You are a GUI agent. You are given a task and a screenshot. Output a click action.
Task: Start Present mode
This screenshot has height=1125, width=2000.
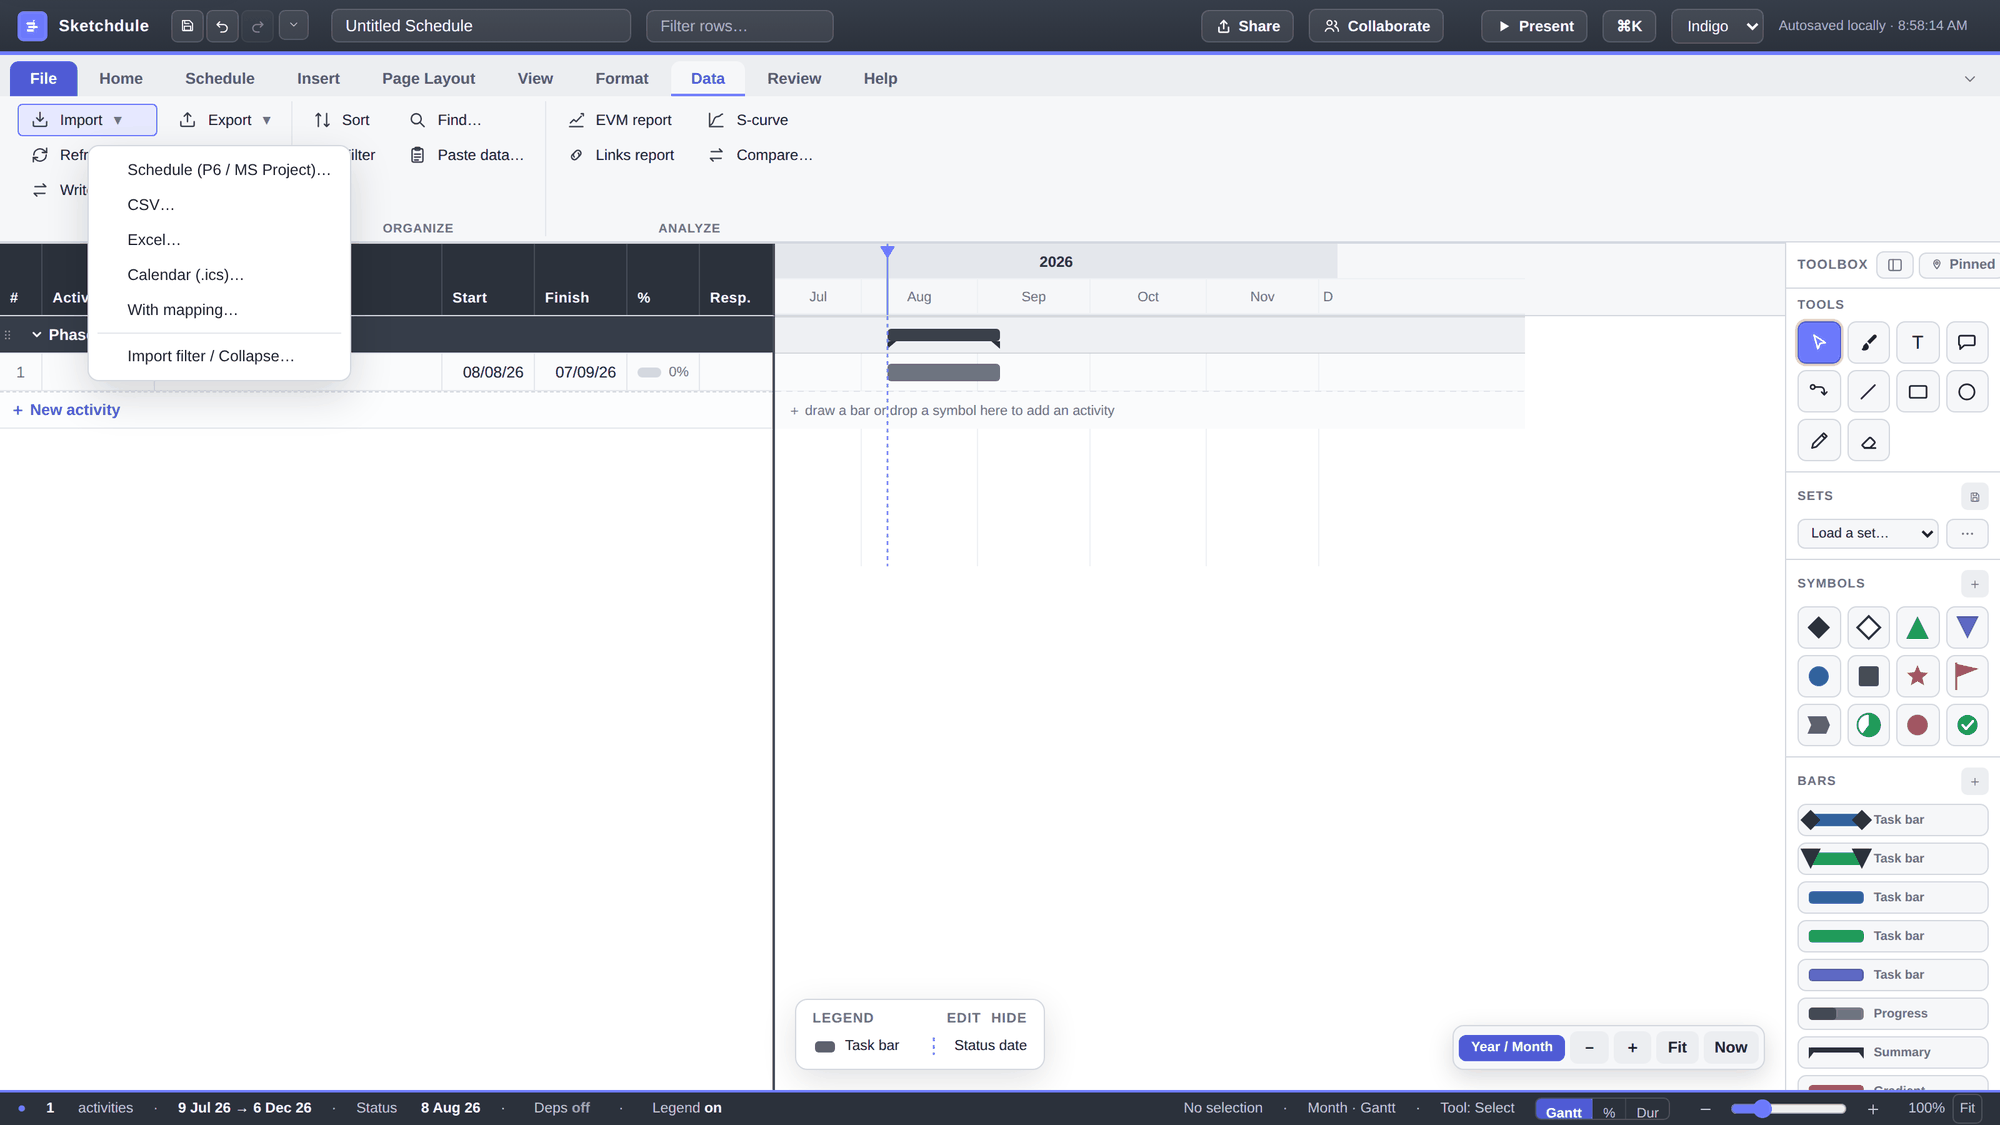click(x=1534, y=26)
